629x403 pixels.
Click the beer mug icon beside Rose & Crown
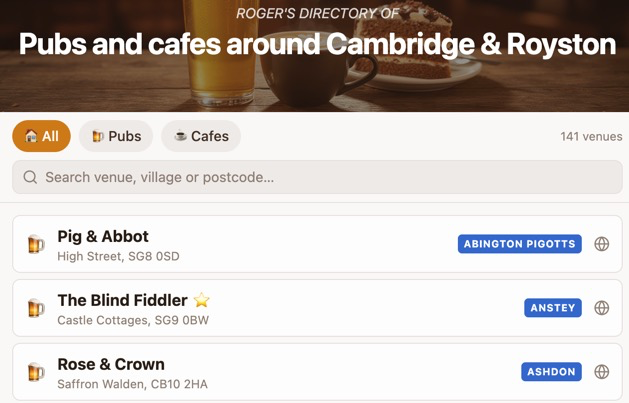point(36,372)
